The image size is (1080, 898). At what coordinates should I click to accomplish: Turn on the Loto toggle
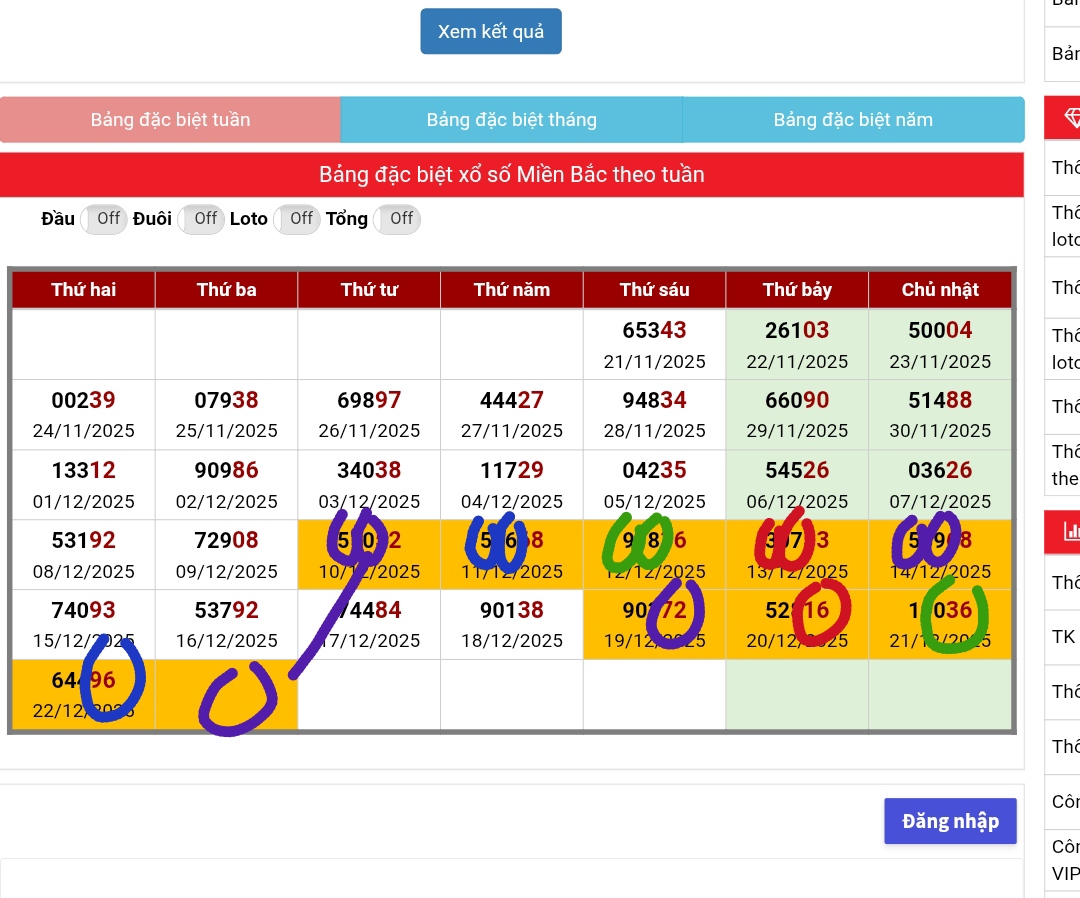(297, 219)
